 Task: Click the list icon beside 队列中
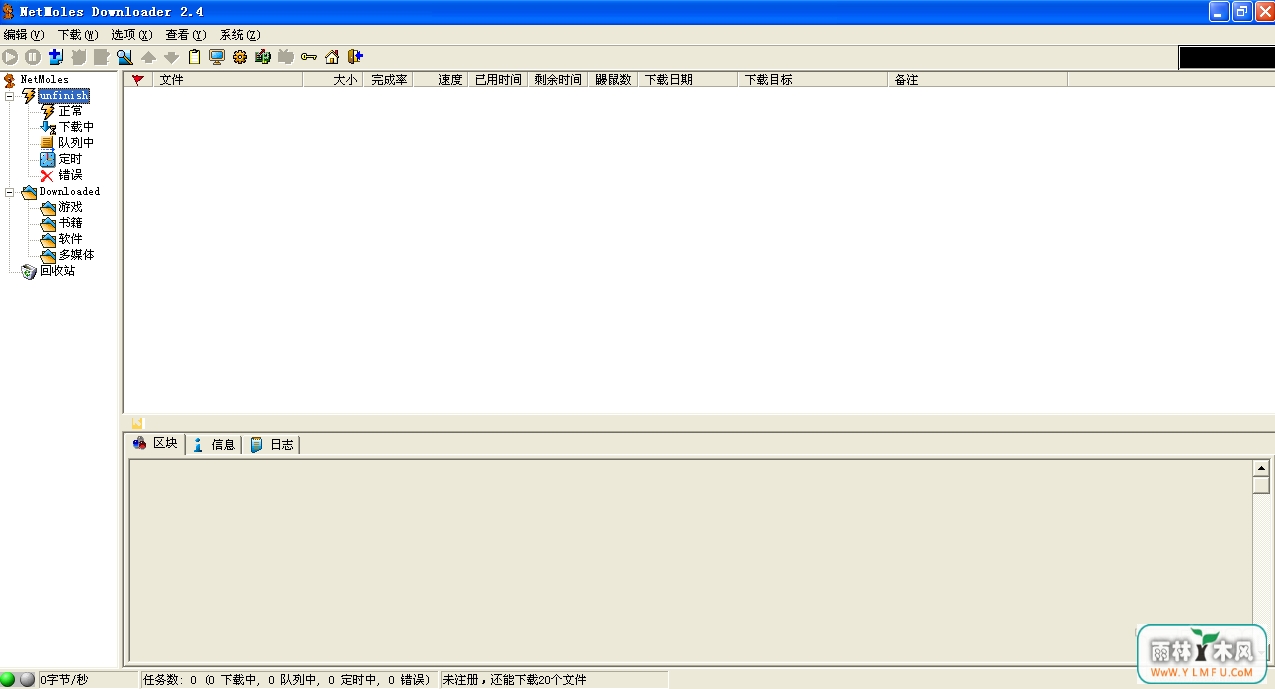(x=47, y=143)
